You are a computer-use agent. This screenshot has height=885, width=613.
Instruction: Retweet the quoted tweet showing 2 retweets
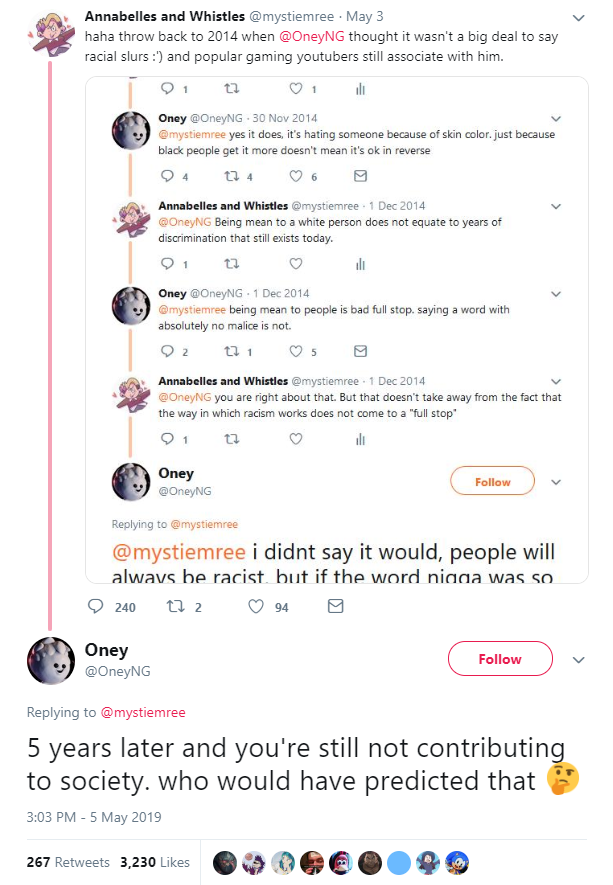coord(176,607)
